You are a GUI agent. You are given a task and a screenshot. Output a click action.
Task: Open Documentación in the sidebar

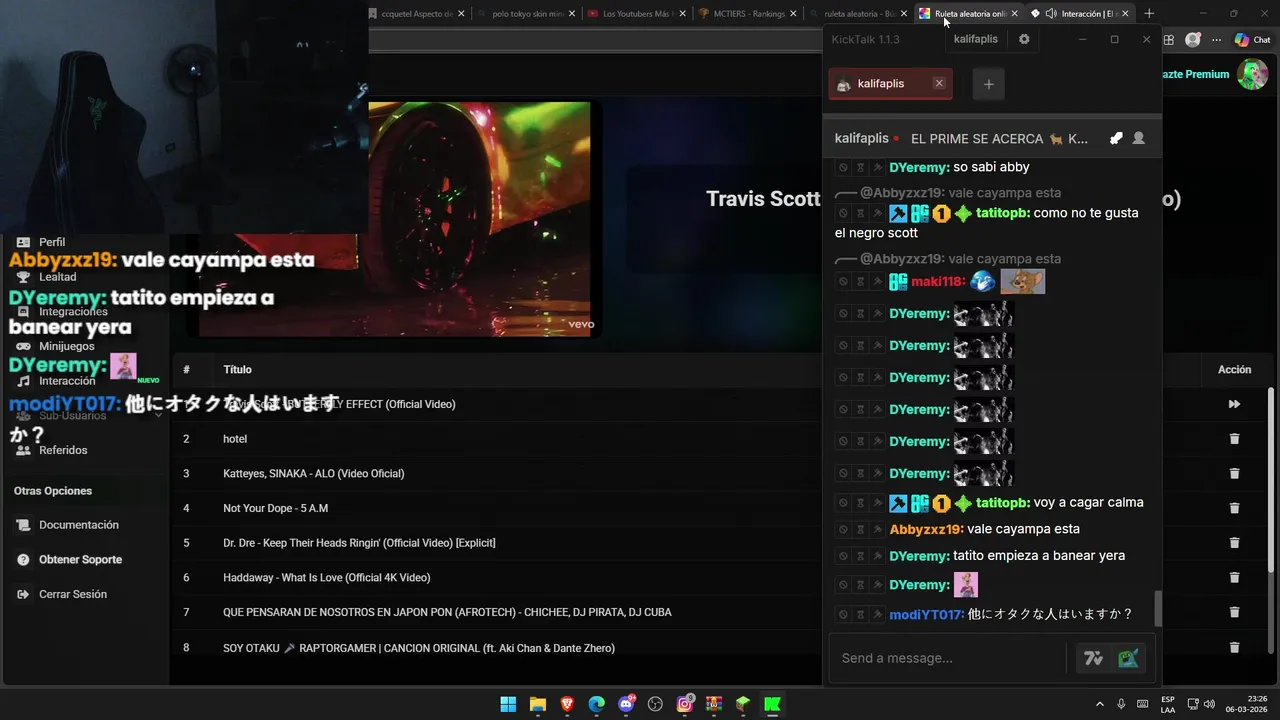[x=79, y=525]
